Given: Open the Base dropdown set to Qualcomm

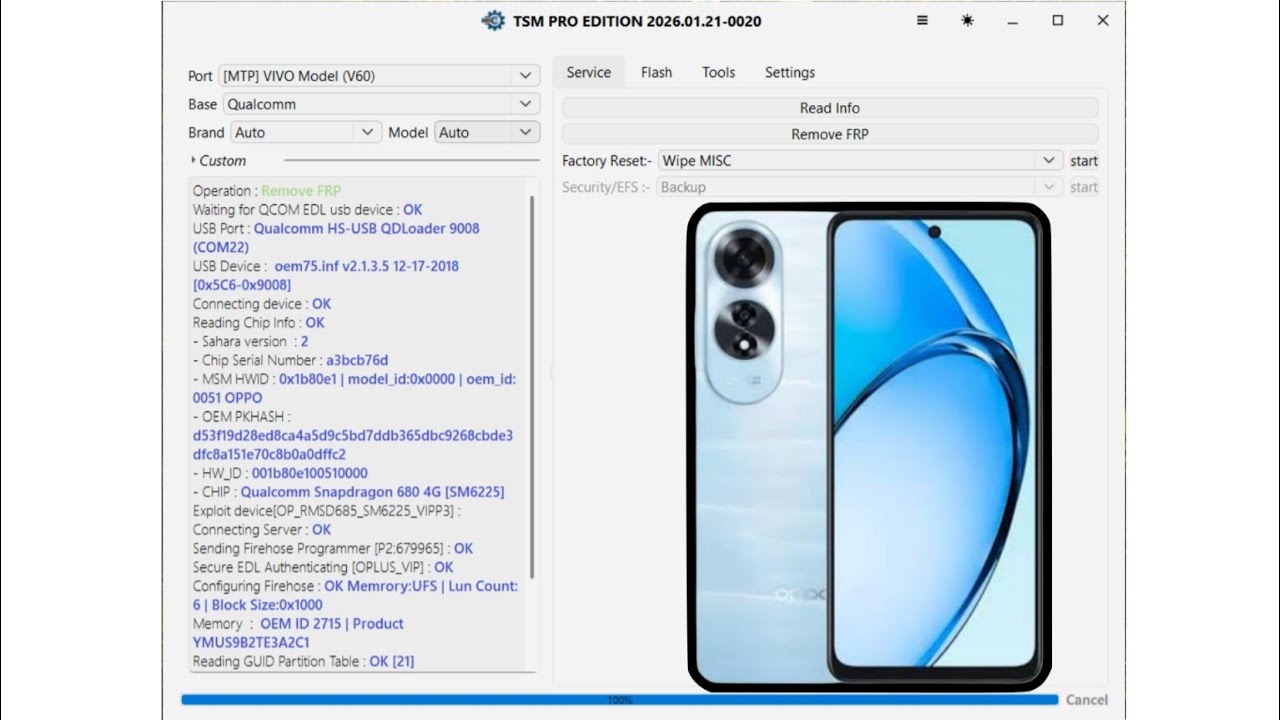Looking at the screenshot, I should (x=381, y=104).
